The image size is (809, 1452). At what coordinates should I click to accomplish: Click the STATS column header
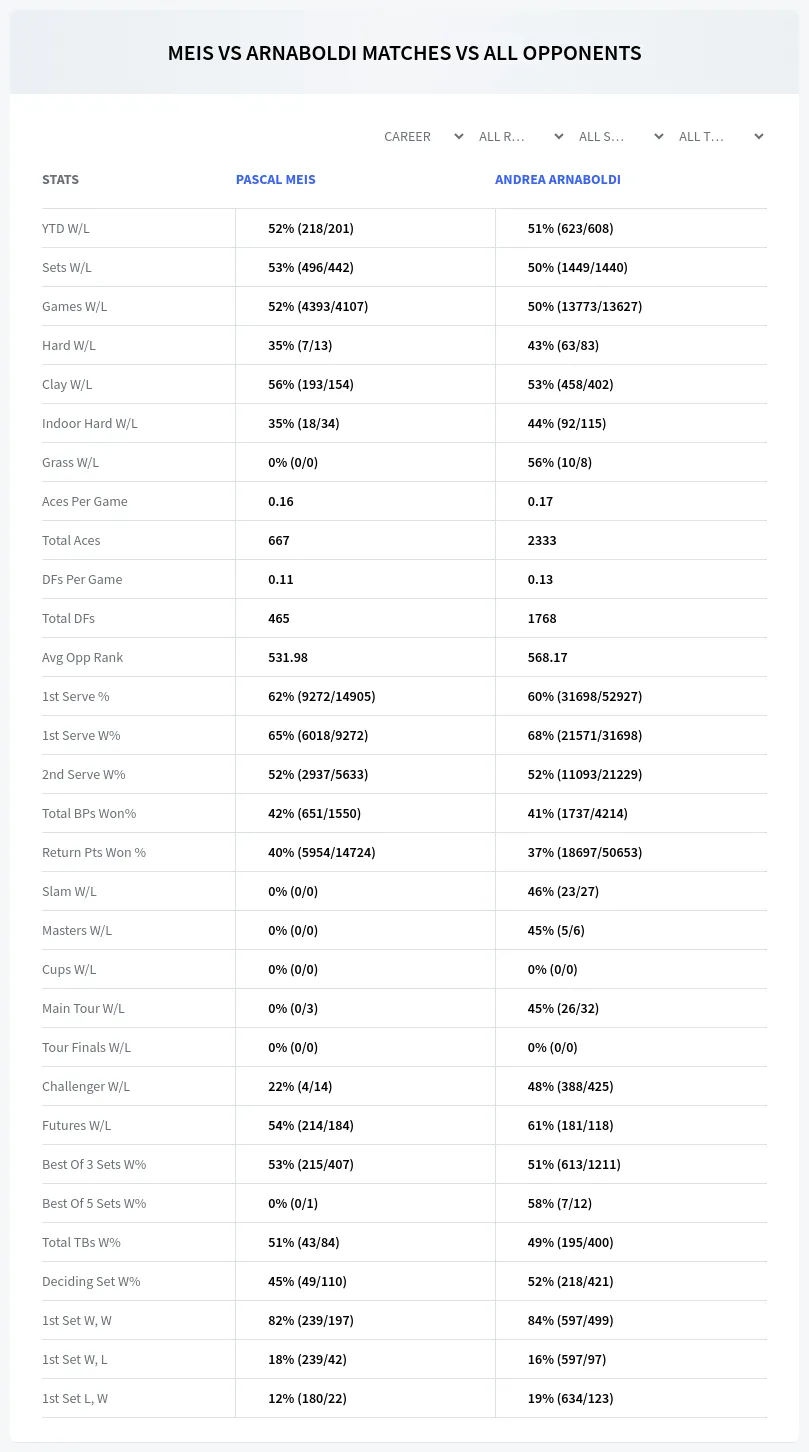coord(60,180)
